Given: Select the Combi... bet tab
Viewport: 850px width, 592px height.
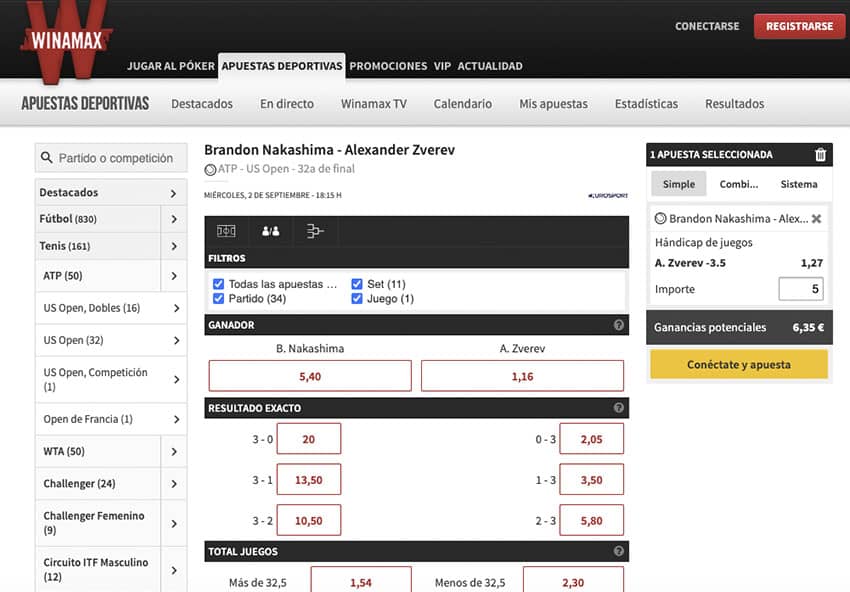Looking at the screenshot, I should click(x=739, y=184).
